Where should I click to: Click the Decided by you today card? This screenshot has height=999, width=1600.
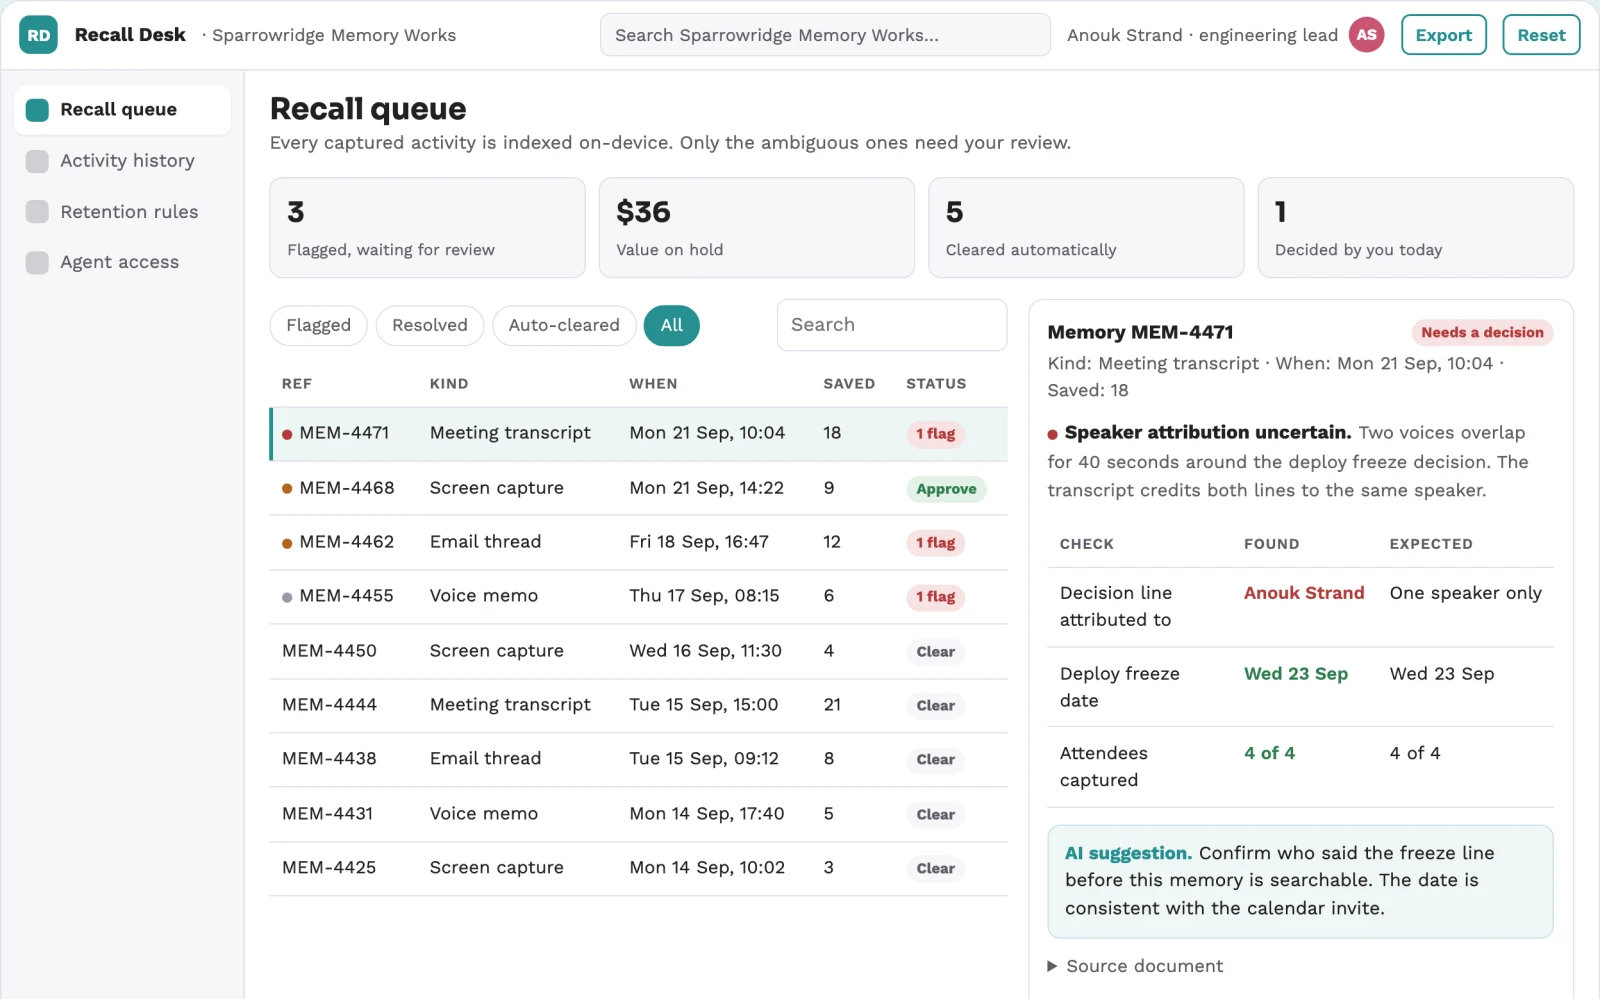(x=1415, y=228)
